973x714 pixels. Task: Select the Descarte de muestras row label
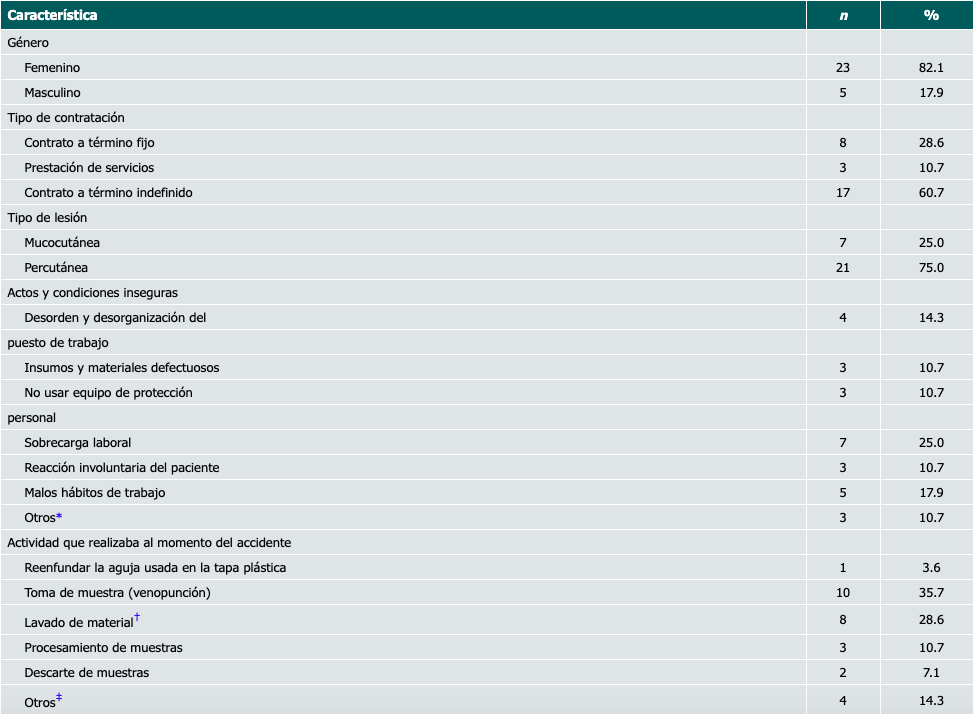point(87,673)
